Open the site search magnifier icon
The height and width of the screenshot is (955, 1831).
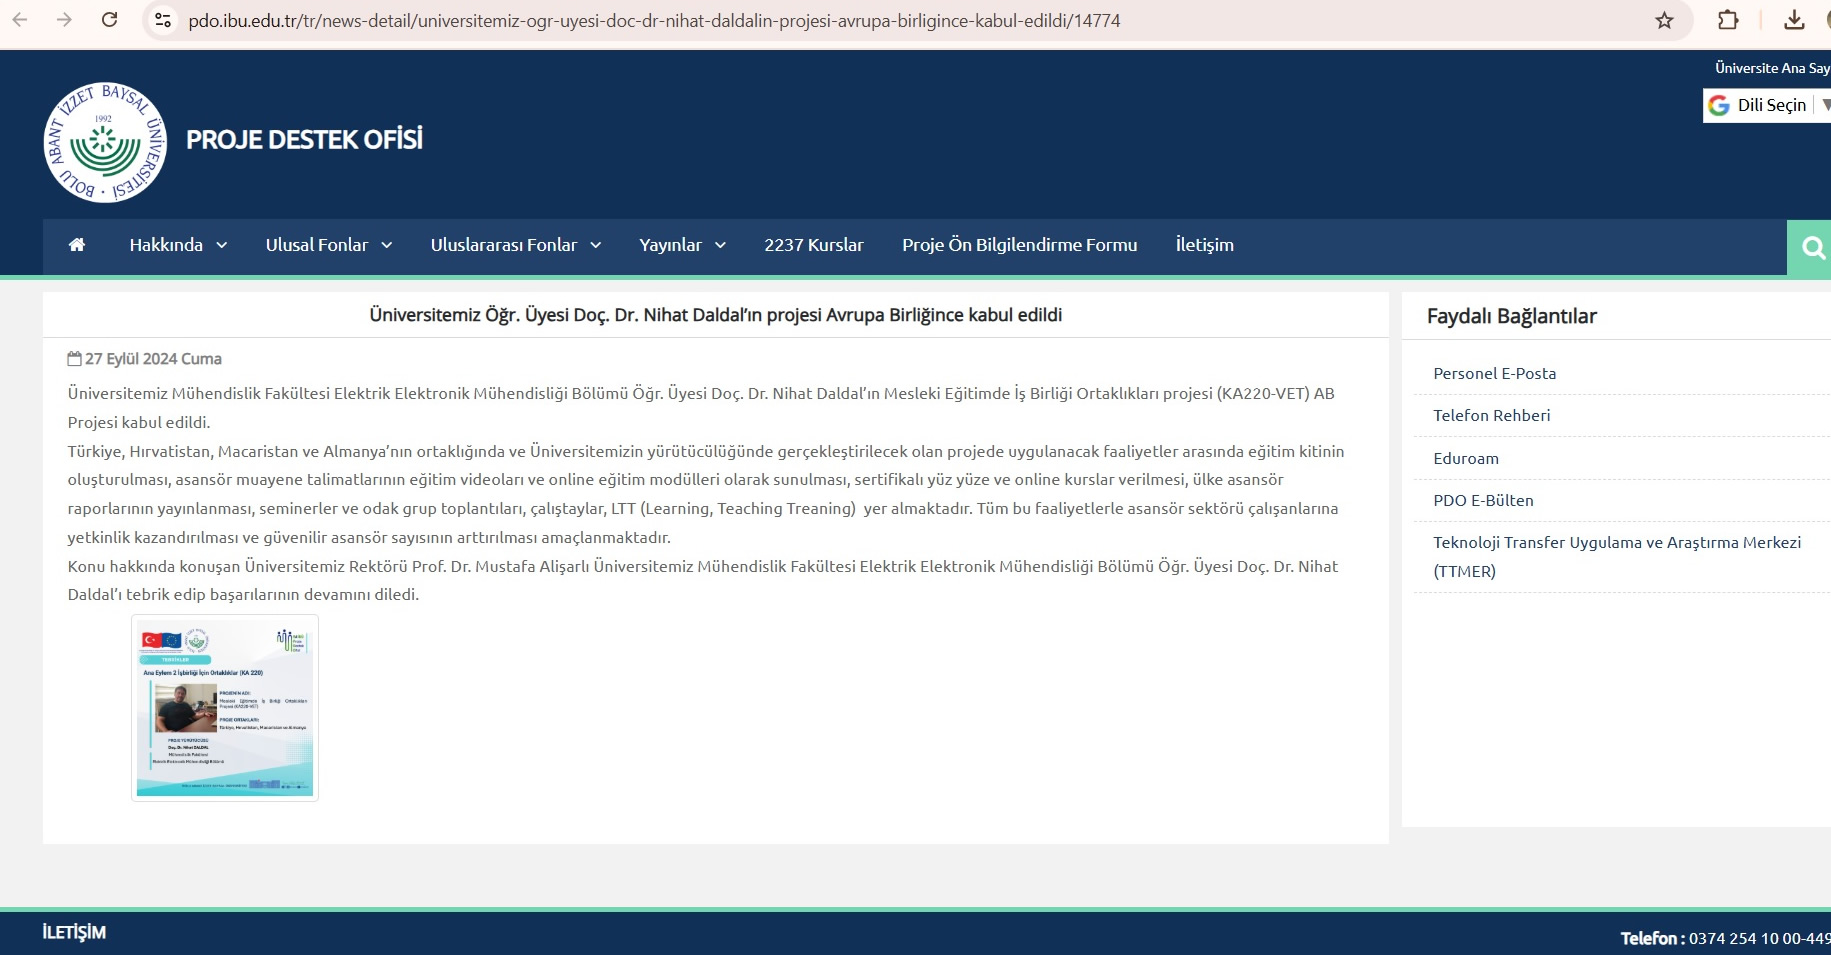(1812, 247)
